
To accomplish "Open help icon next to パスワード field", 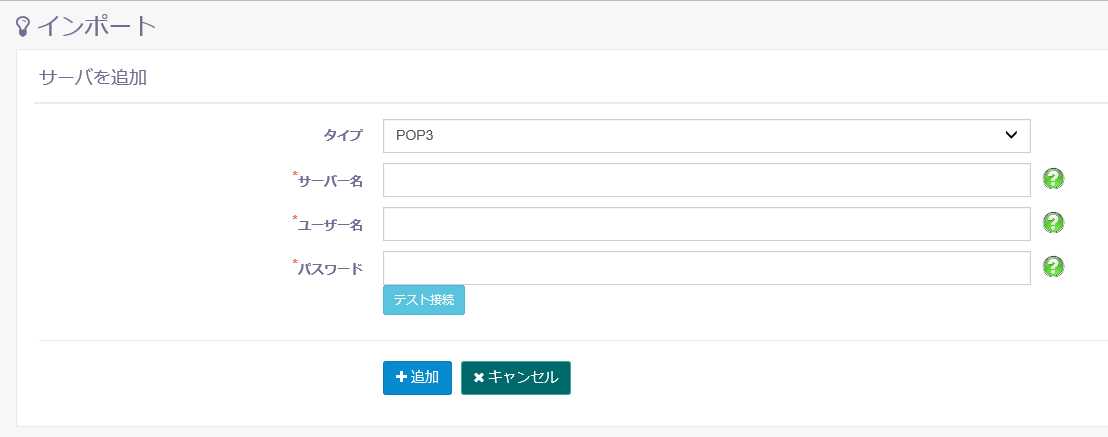I will pyautogui.click(x=1053, y=267).
